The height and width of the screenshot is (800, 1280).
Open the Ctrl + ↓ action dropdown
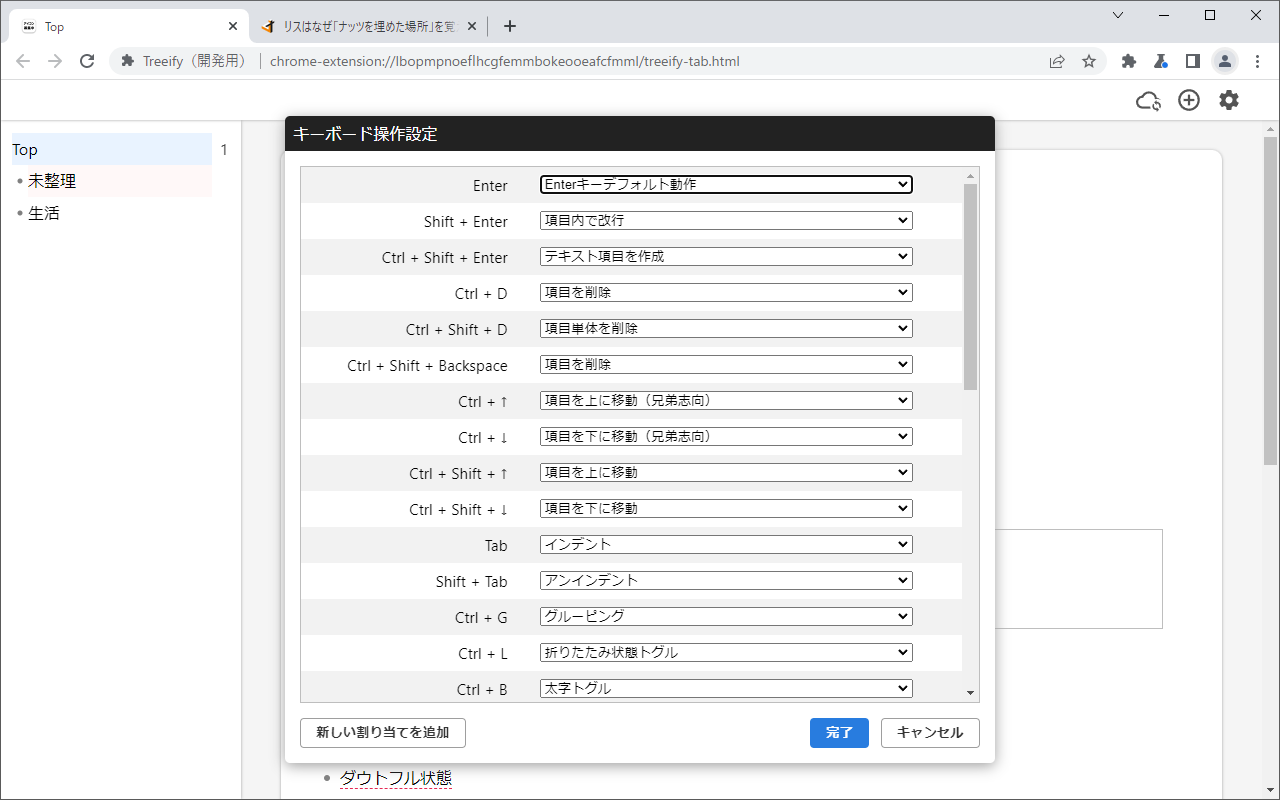(x=726, y=436)
